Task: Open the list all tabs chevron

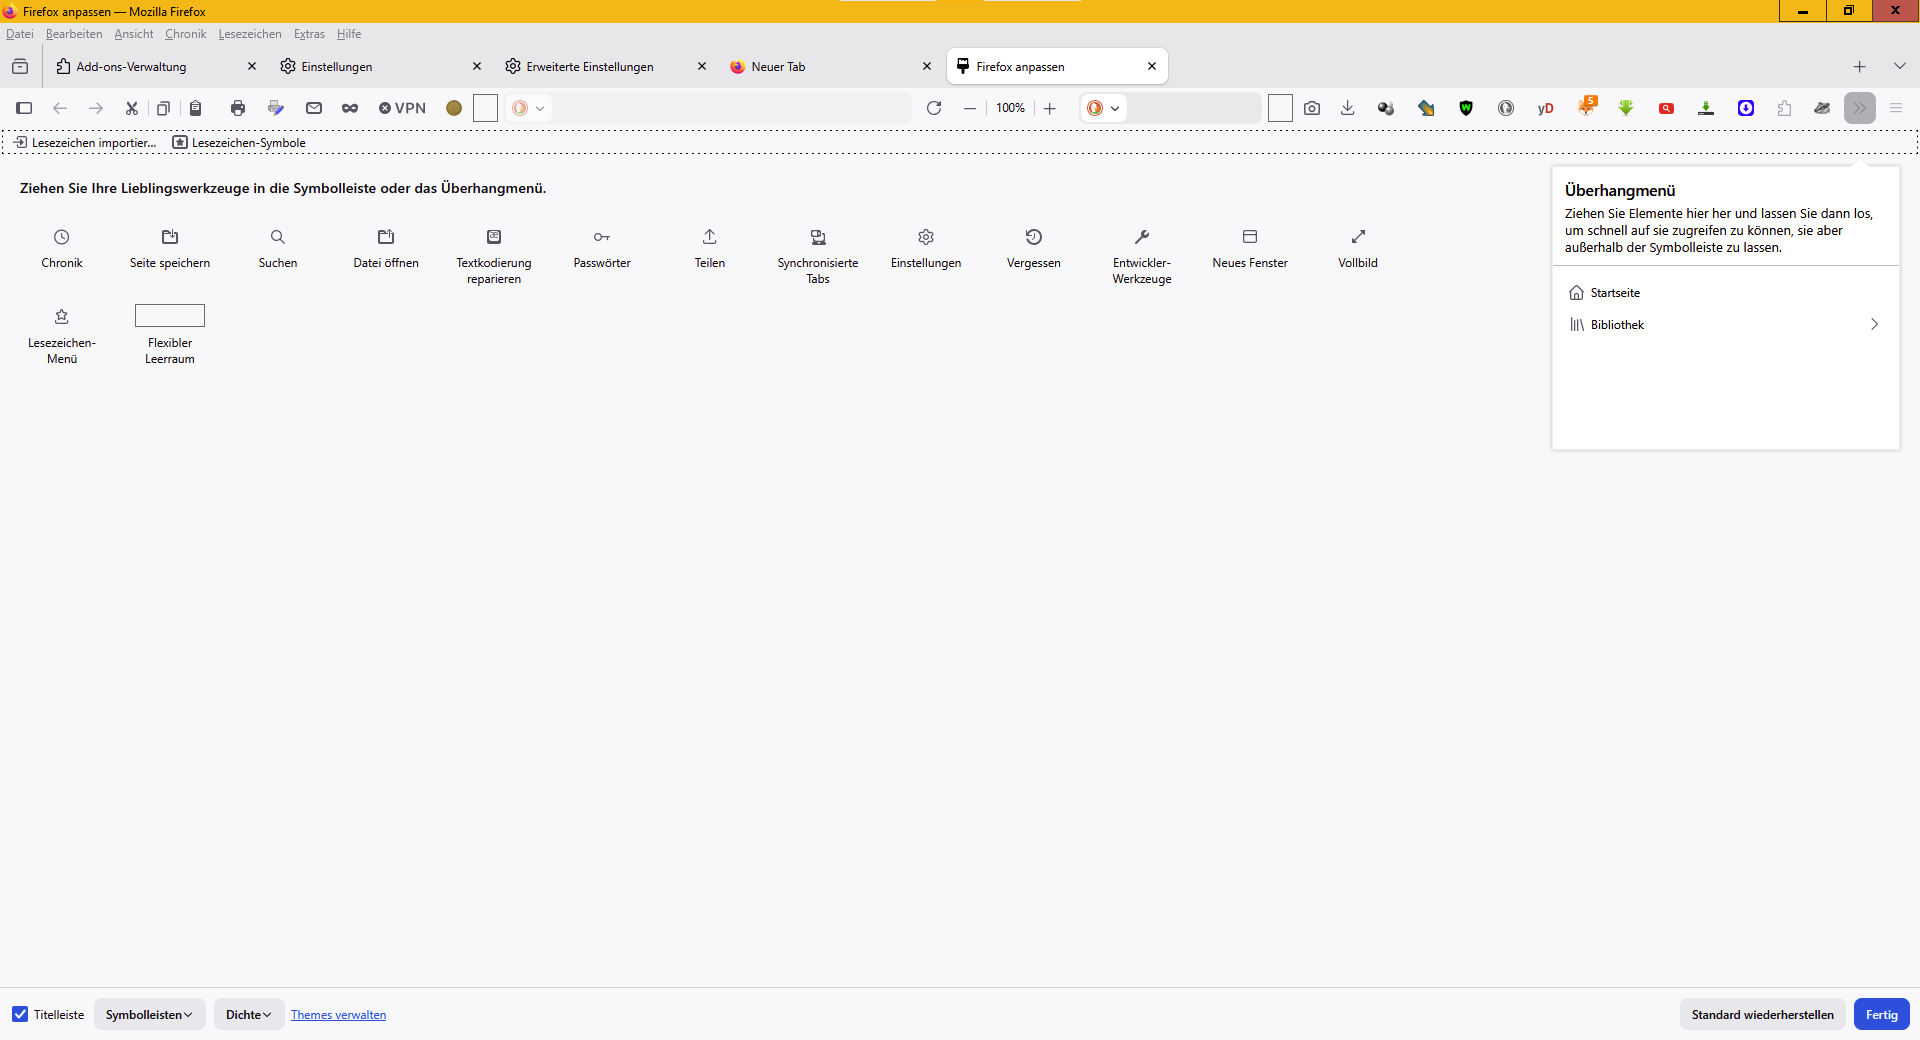Action: pos(1899,66)
